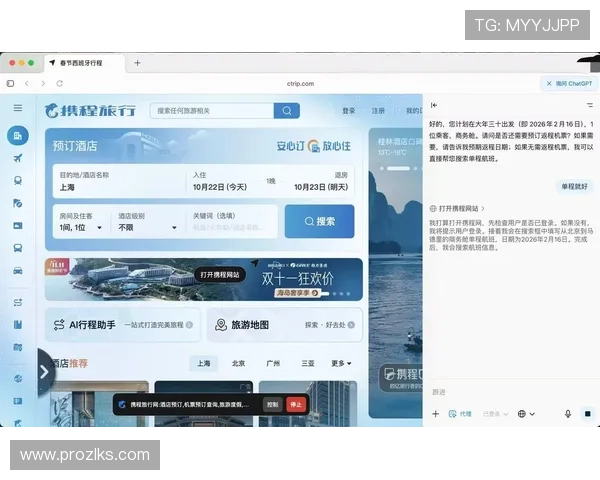Toggle the 代理 agent mode
This screenshot has height=480, width=600.
460,414
